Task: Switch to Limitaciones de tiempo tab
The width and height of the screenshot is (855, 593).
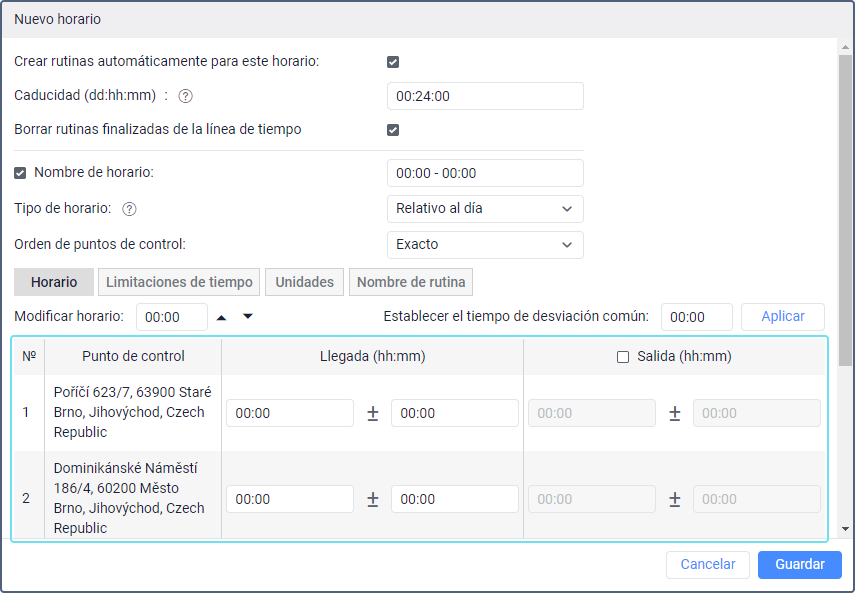Action: (179, 282)
